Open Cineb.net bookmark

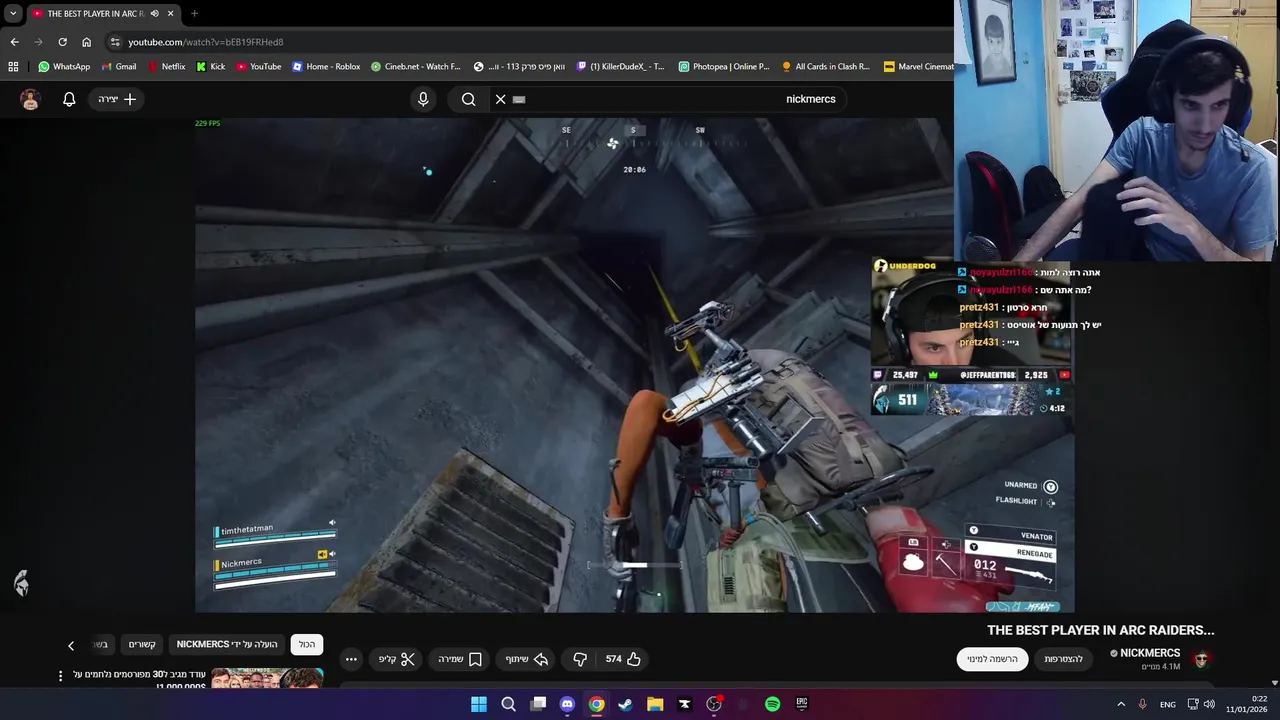[x=416, y=67]
